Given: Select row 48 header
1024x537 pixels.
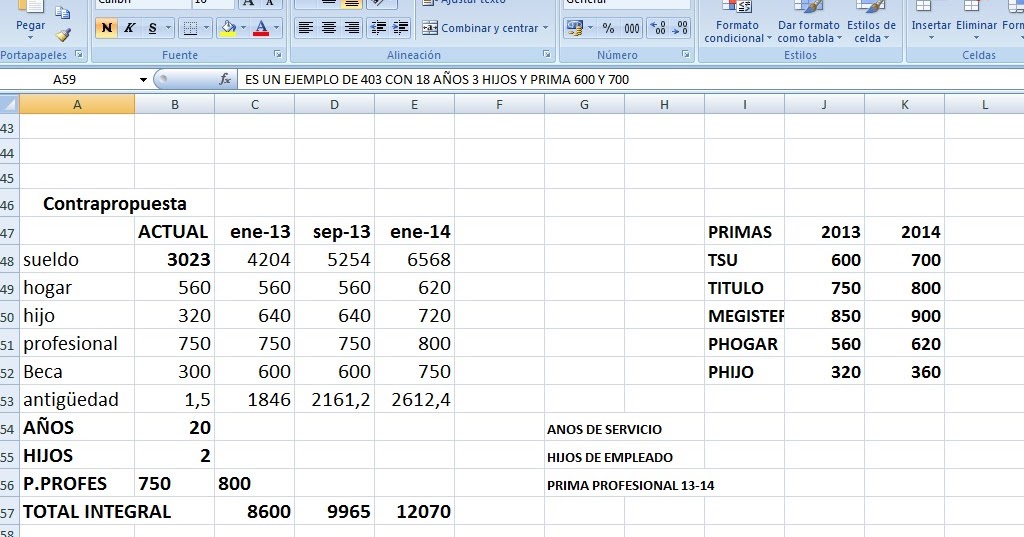Looking at the screenshot, I should click(x=8, y=260).
